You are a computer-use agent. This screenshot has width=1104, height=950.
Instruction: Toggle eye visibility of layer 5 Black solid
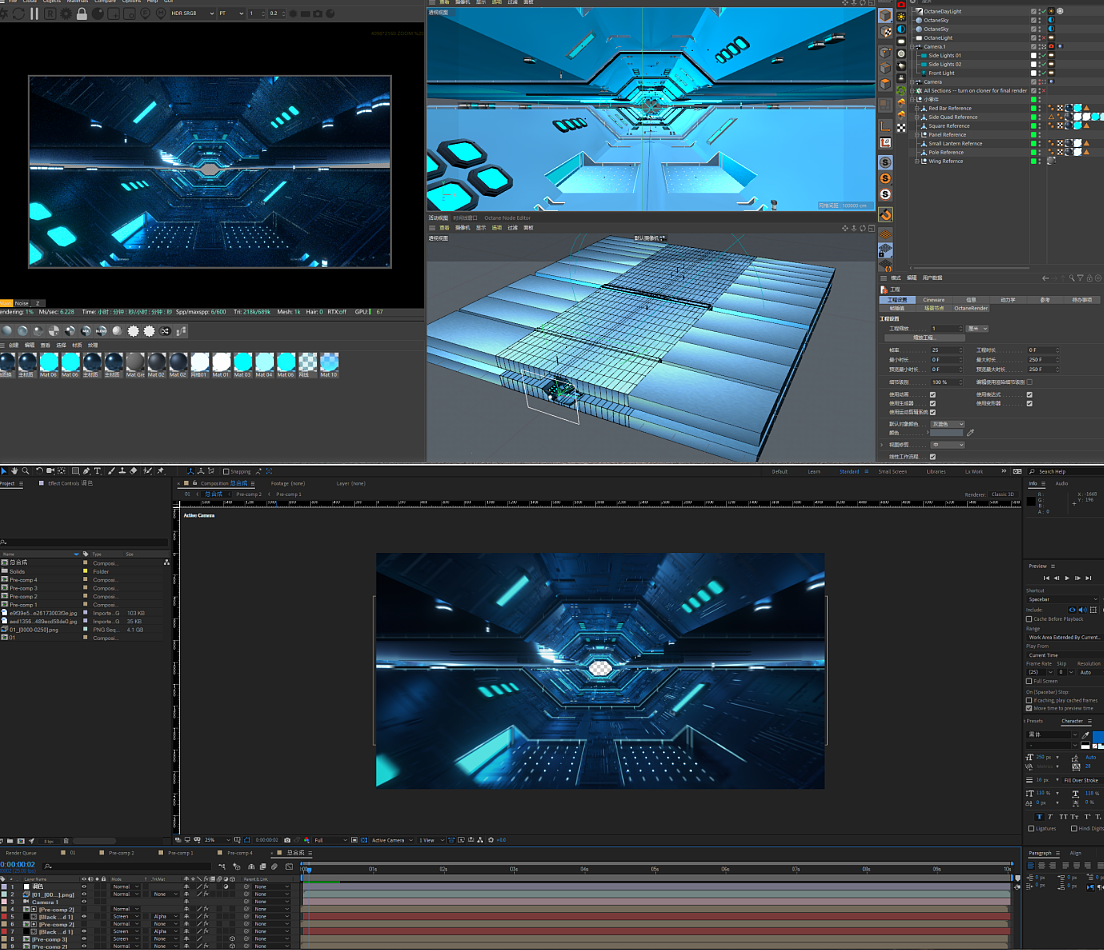[84, 916]
